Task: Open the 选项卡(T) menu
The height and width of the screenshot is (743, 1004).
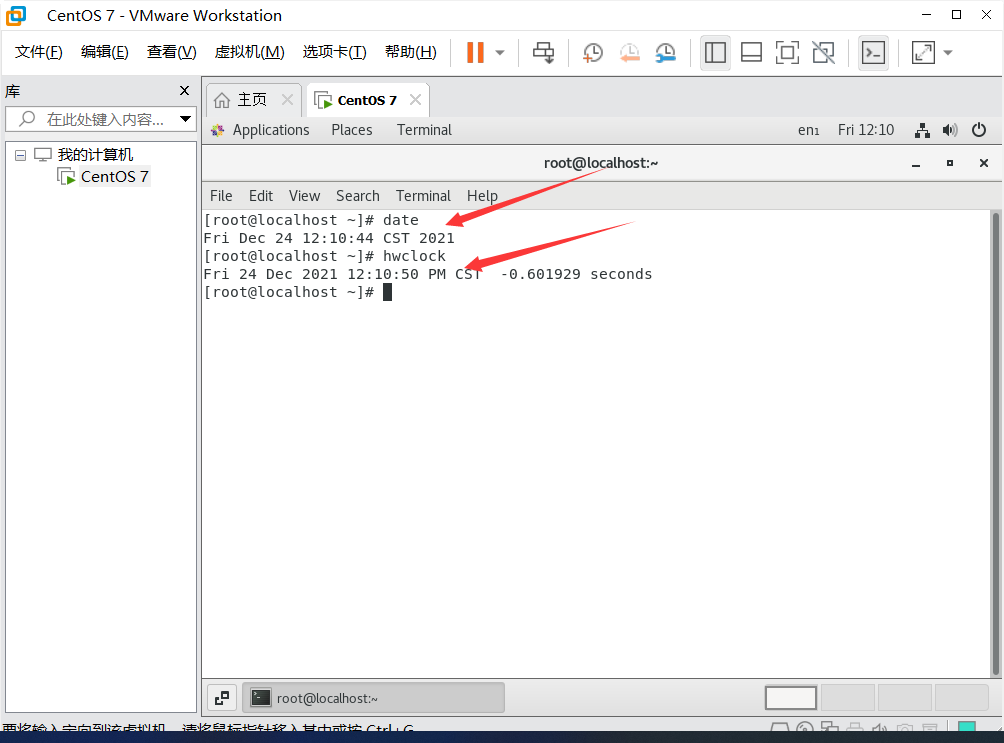Action: pos(334,52)
